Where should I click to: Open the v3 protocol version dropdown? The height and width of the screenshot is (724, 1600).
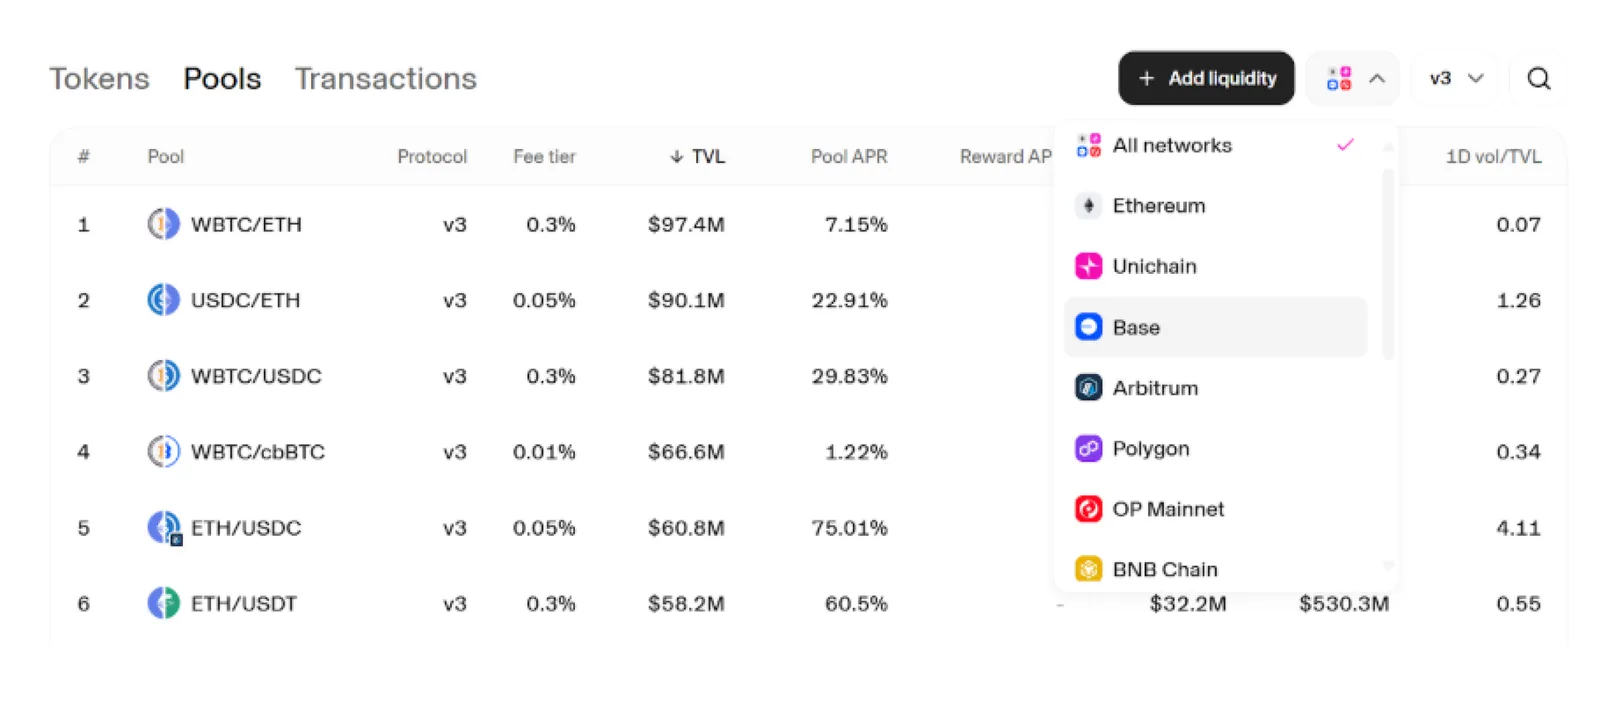pos(1456,78)
